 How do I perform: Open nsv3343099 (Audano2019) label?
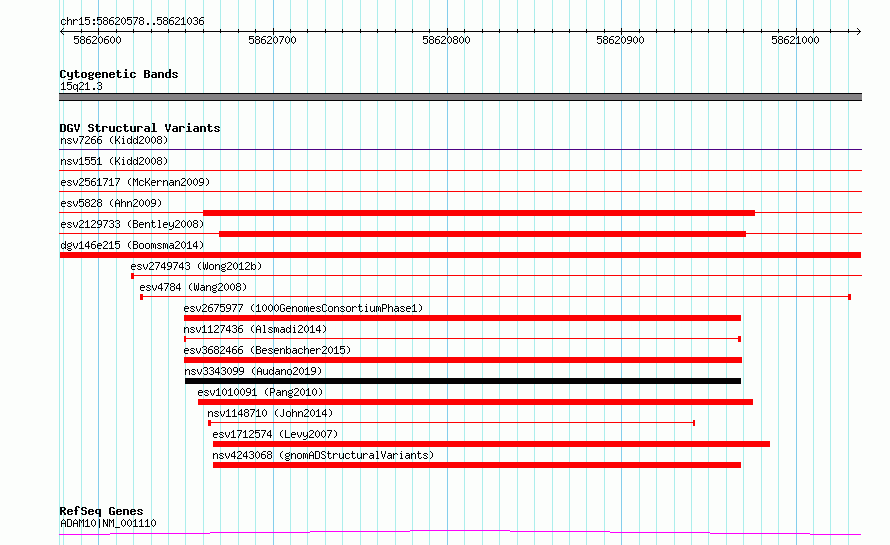click(253, 371)
